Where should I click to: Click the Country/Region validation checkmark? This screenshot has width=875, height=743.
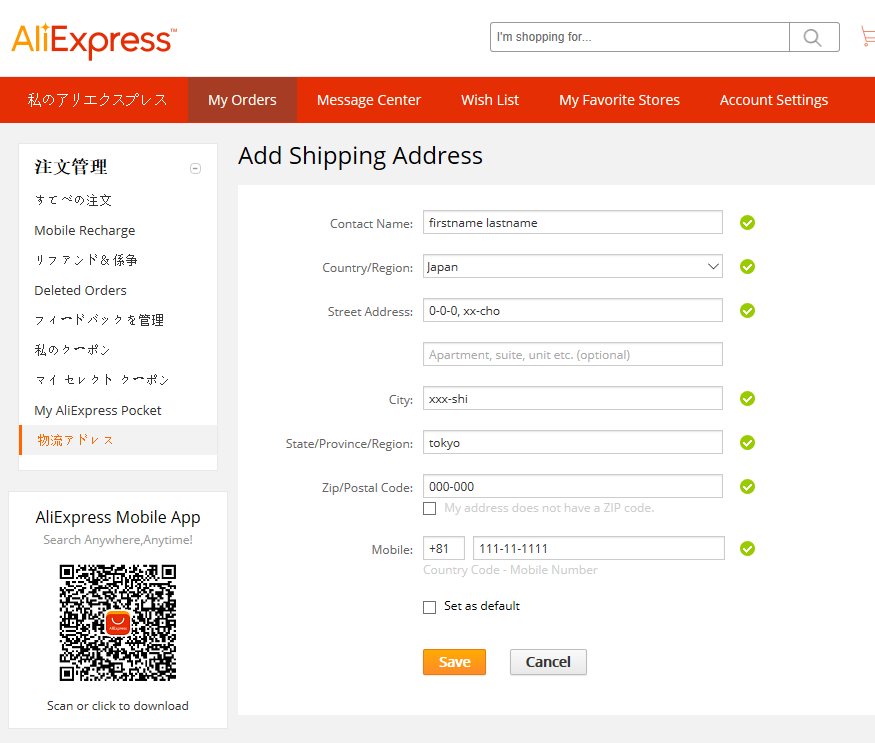coord(747,267)
